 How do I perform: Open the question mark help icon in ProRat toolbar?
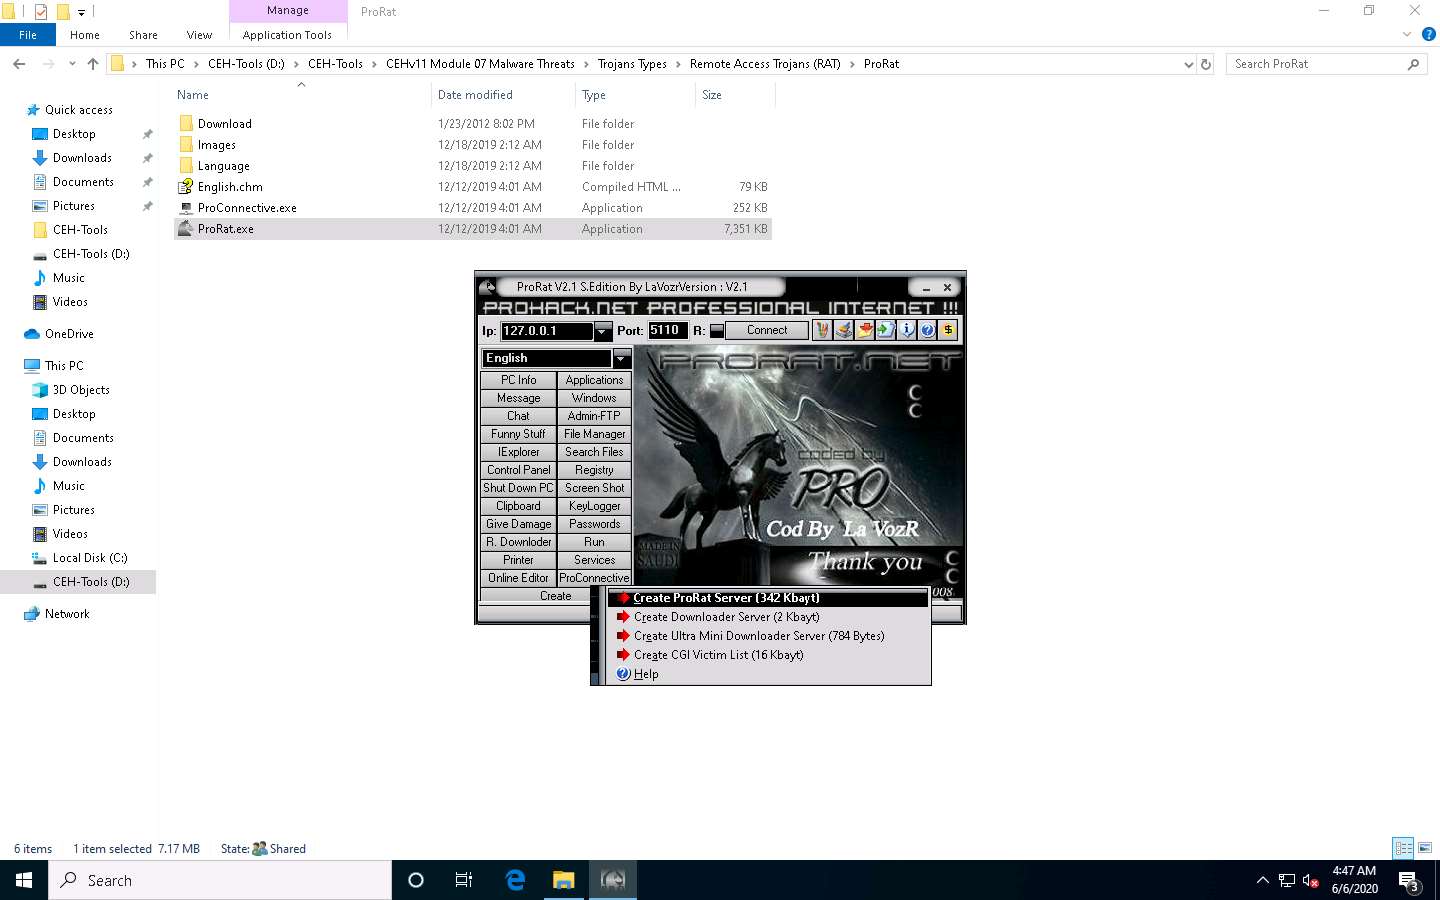tap(927, 330)
